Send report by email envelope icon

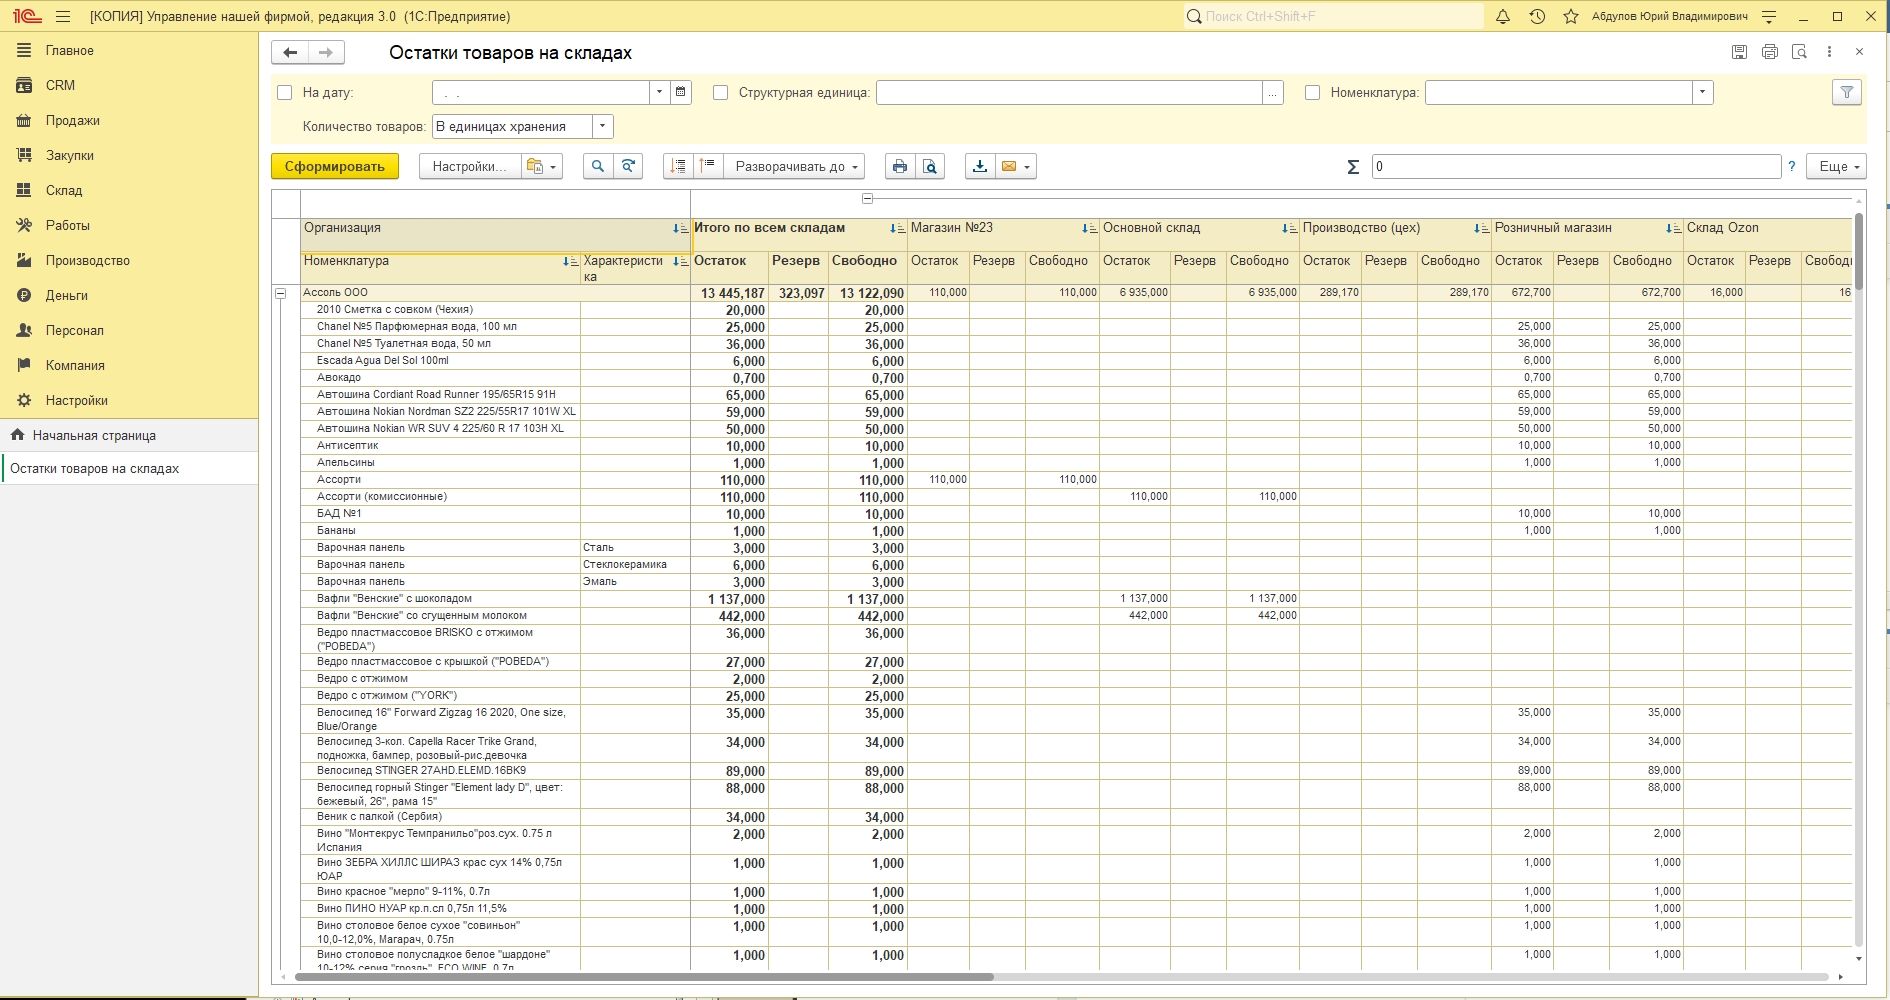tap(1009, 166)
